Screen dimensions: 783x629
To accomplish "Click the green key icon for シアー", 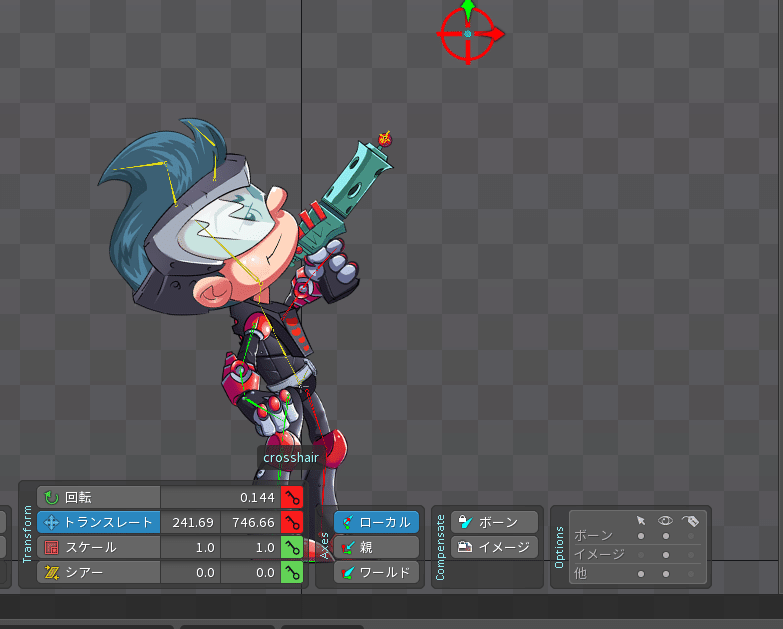I will pyautogui.click(x=292, y=572).
